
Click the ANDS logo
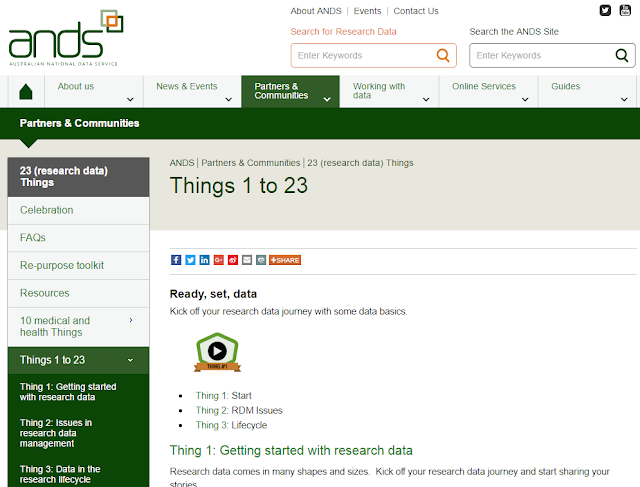coord(66,38)
